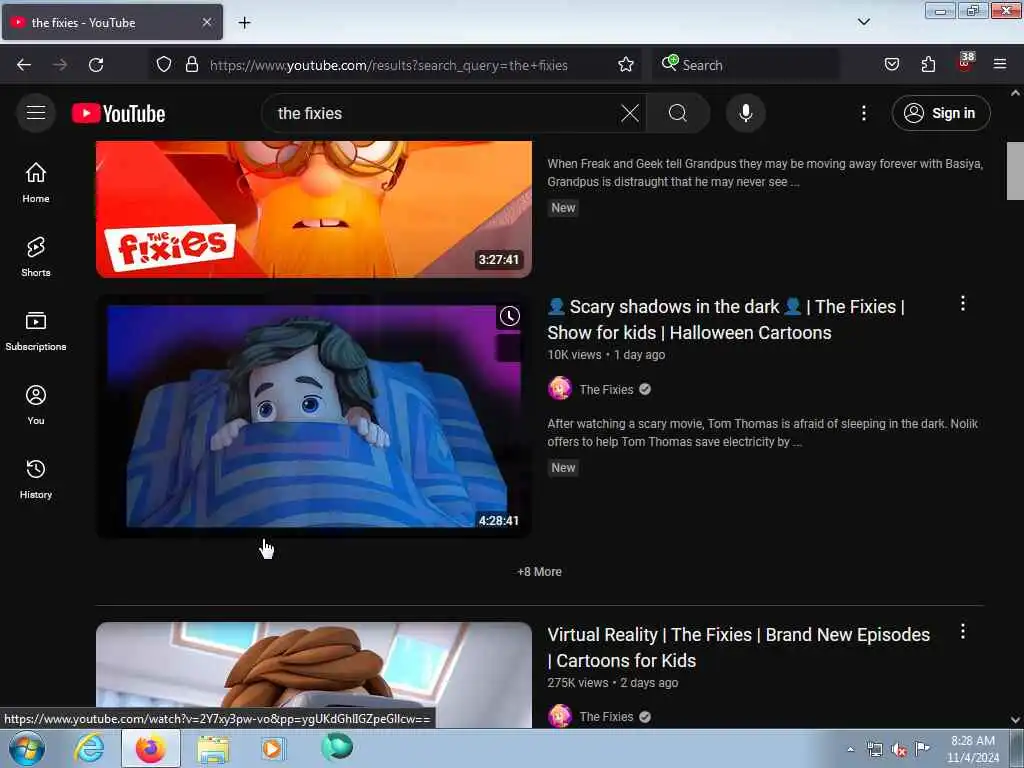Click the muted volume tray icon
This screenshot has width=1024, height=768.
point(899,750)
